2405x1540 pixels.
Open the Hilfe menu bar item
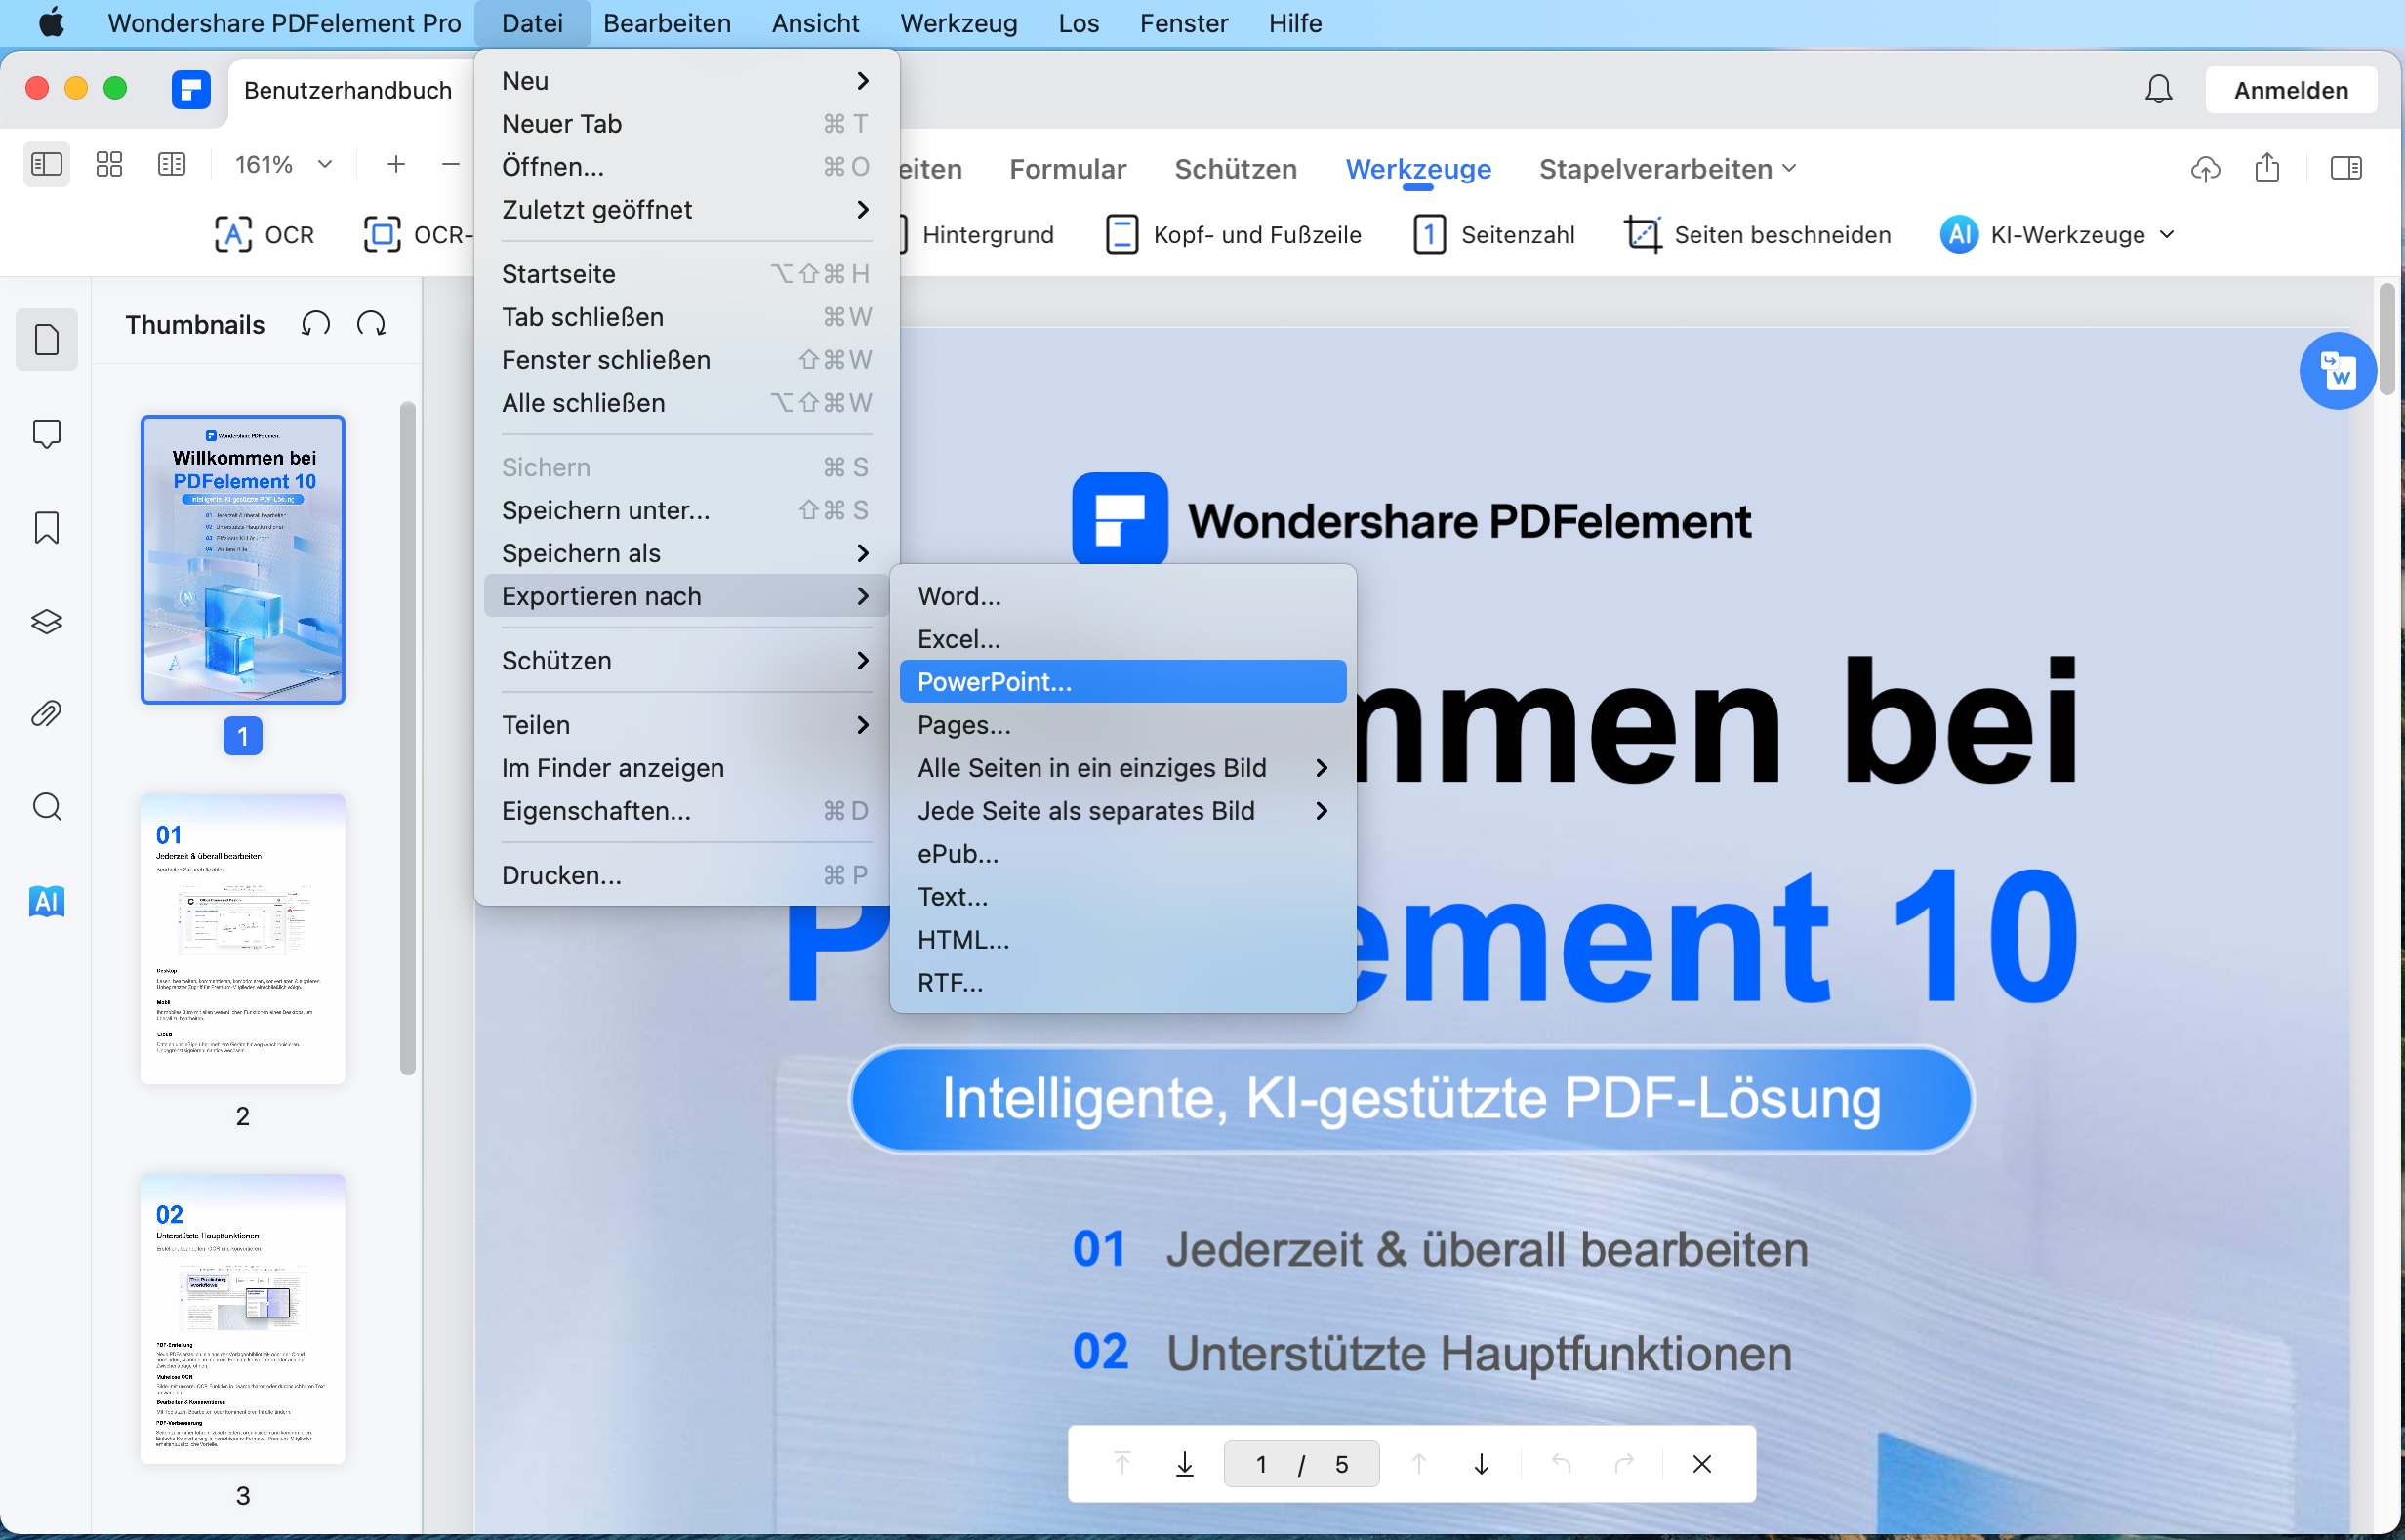(1295, 23)
